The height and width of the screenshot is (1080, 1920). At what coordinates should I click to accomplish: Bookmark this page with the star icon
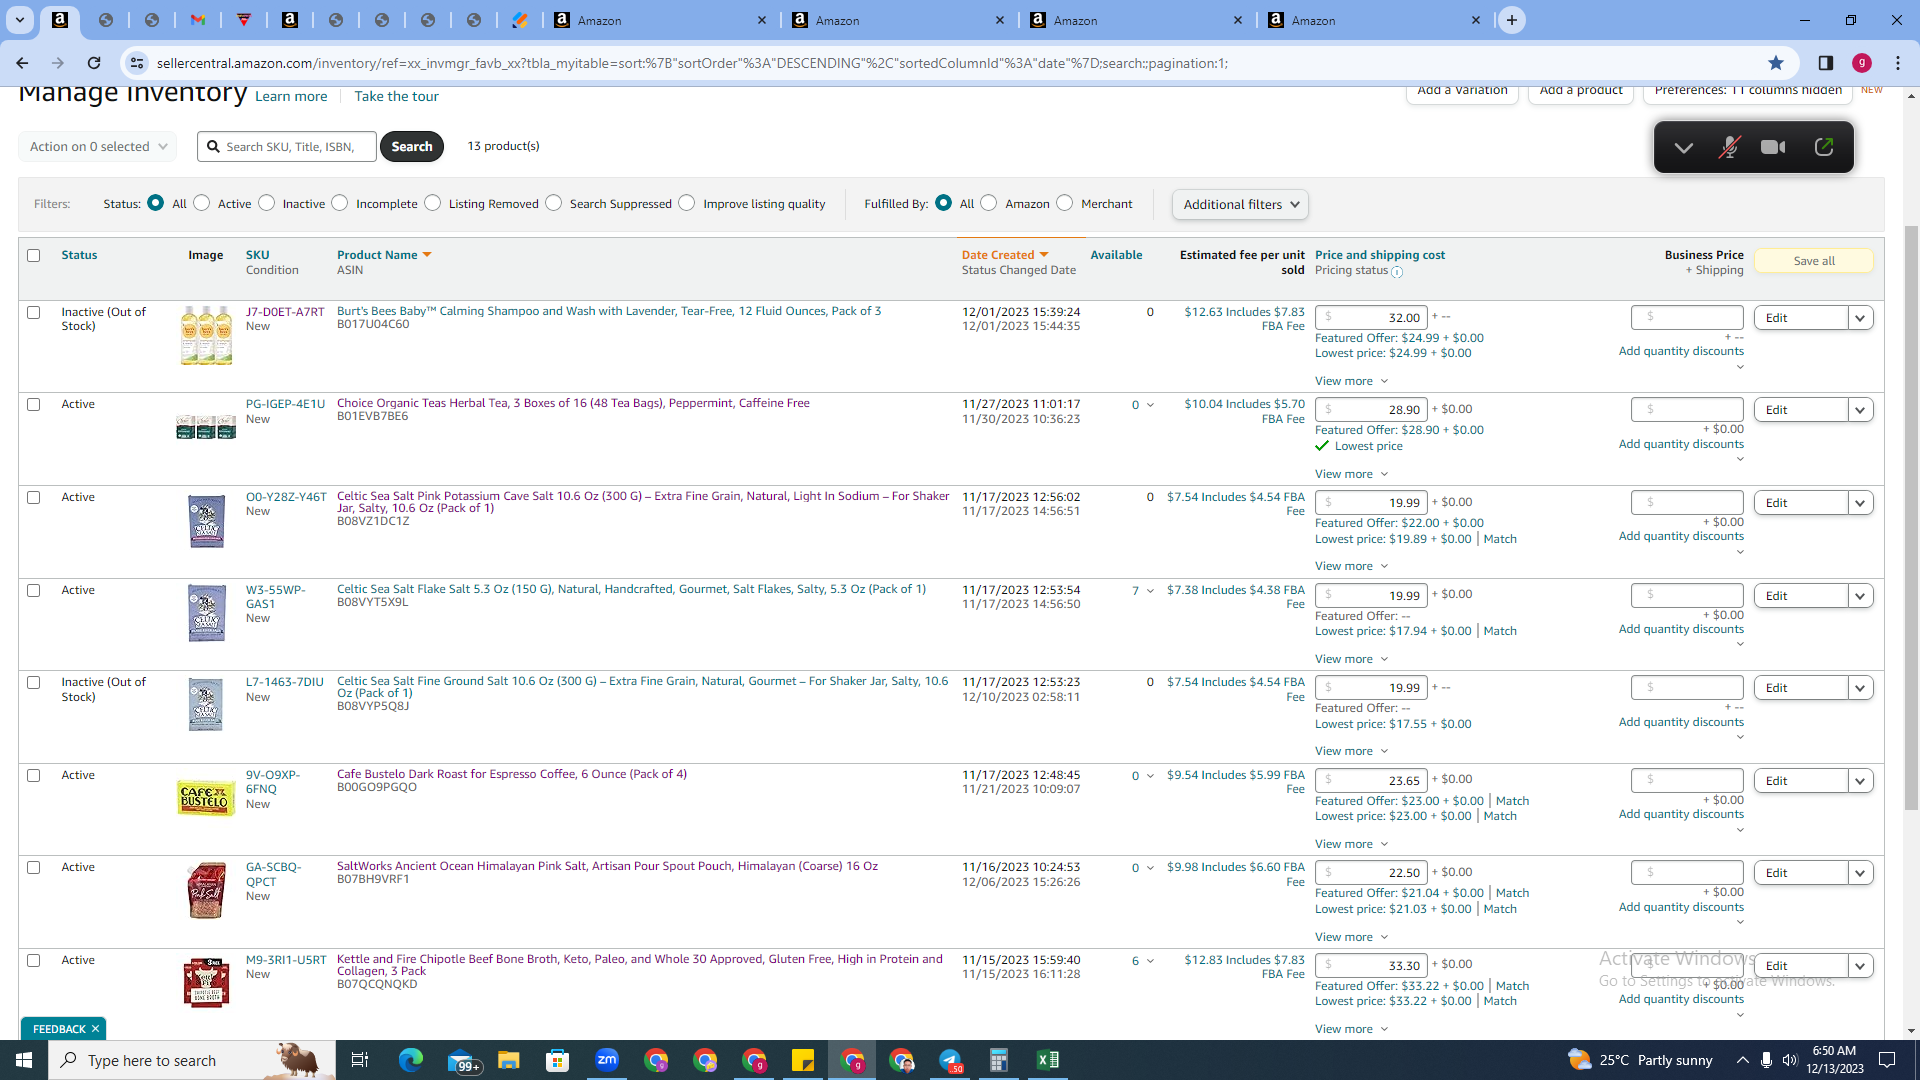pos(1776,63)
